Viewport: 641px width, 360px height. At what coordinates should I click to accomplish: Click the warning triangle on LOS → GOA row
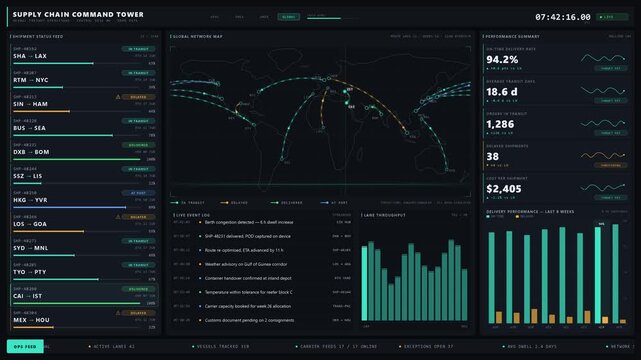point(118,217)
